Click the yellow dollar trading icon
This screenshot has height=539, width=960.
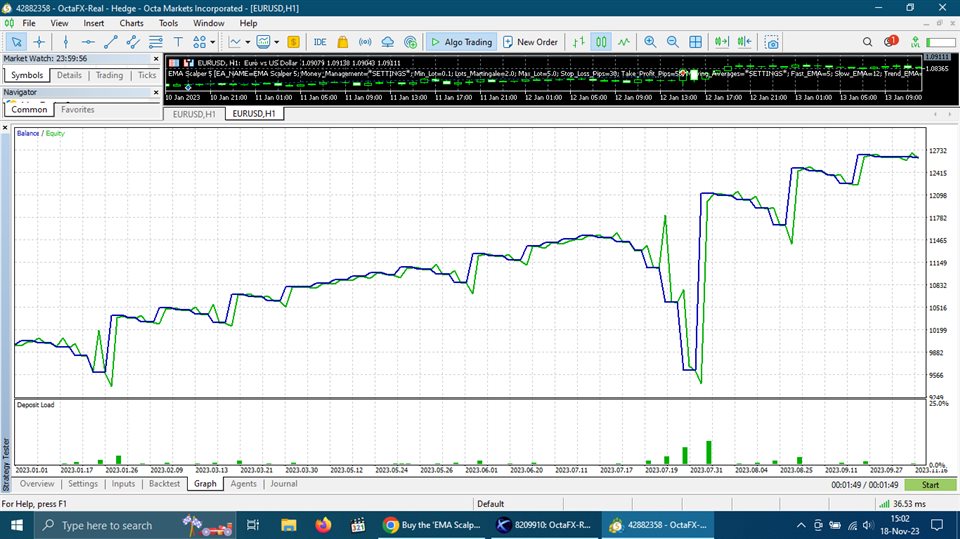[293, 42]
